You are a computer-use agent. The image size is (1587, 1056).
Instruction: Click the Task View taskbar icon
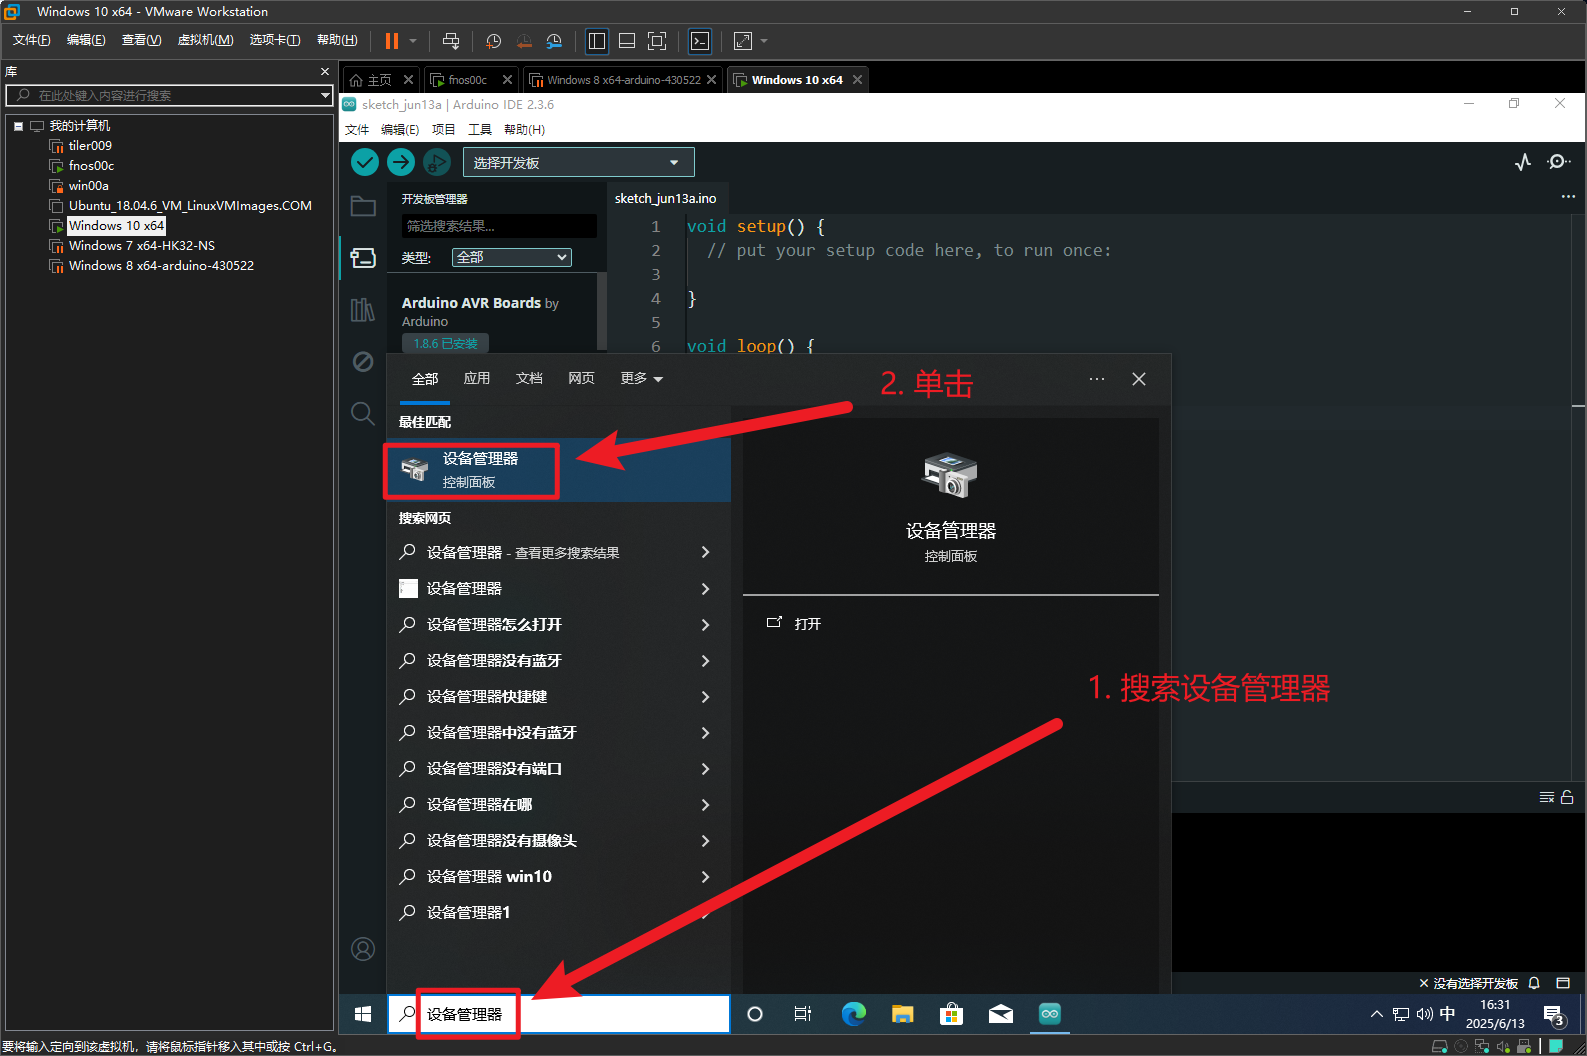point(803,1014)
